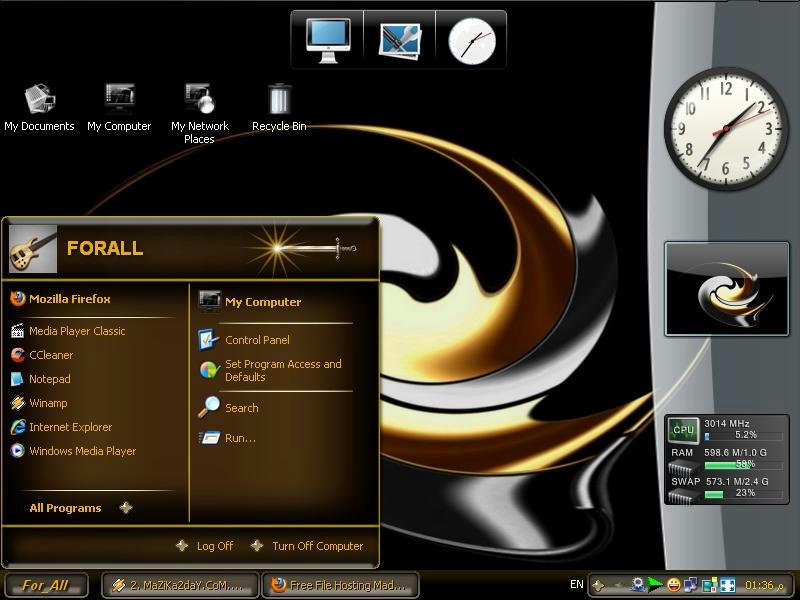Click the Turn Off Computer icon
The height and width of the screenshot is (600, 800).
coord(257,546)
